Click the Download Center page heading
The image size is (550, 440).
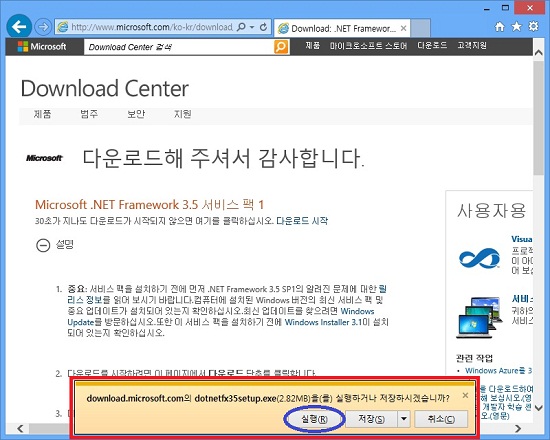[105, 88]
